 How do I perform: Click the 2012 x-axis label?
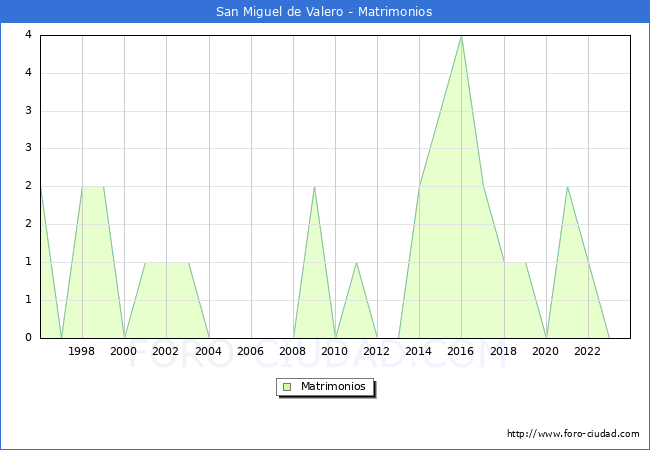(377, 351)
